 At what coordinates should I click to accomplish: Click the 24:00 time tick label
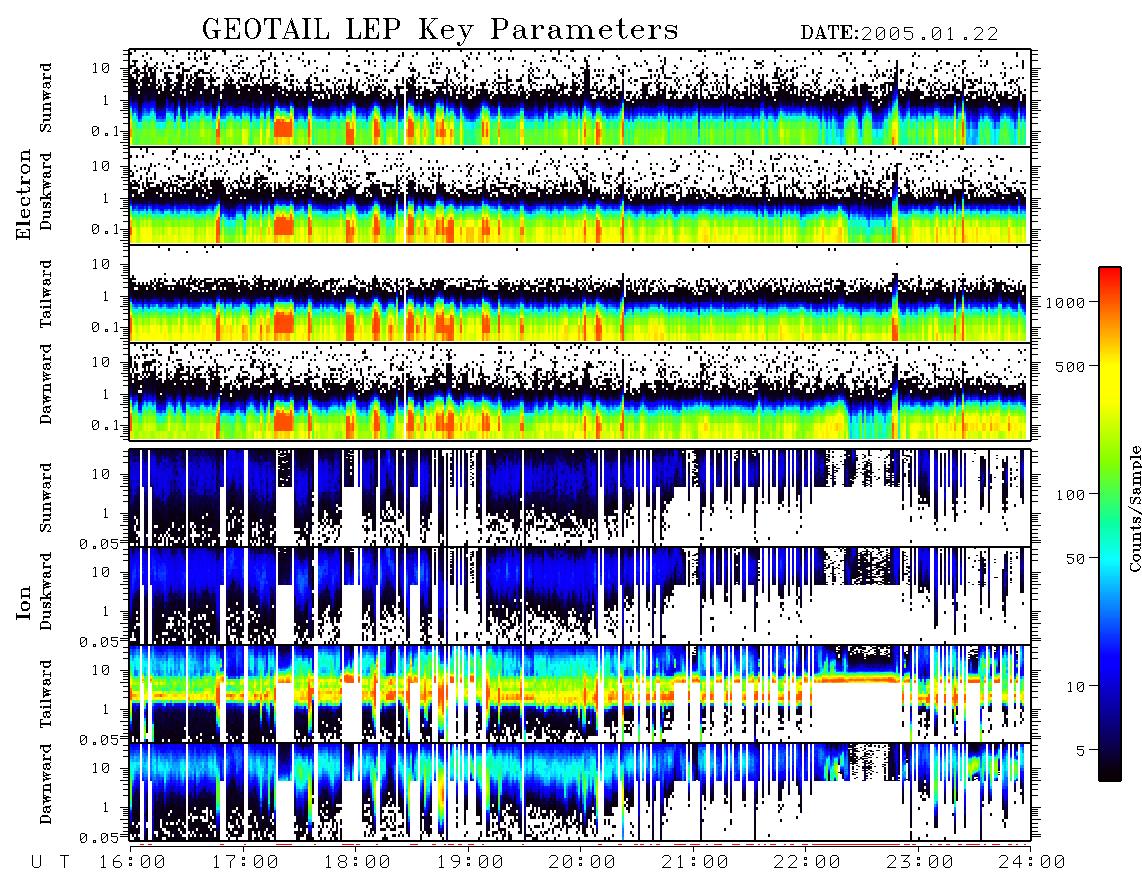tap(1033, 863)
